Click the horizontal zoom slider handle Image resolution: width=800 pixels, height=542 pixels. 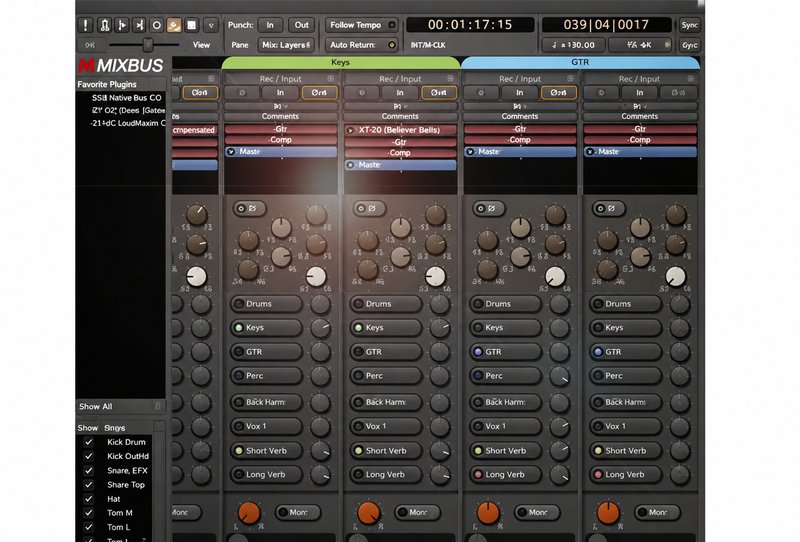coord(147,45)
